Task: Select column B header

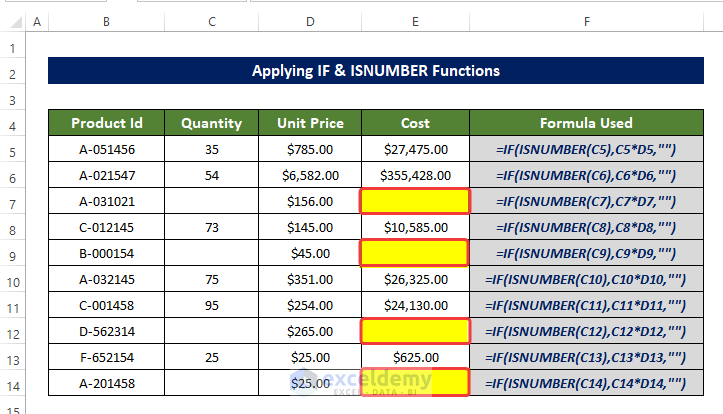Action: pyautogui.click(x=106, y=22)
